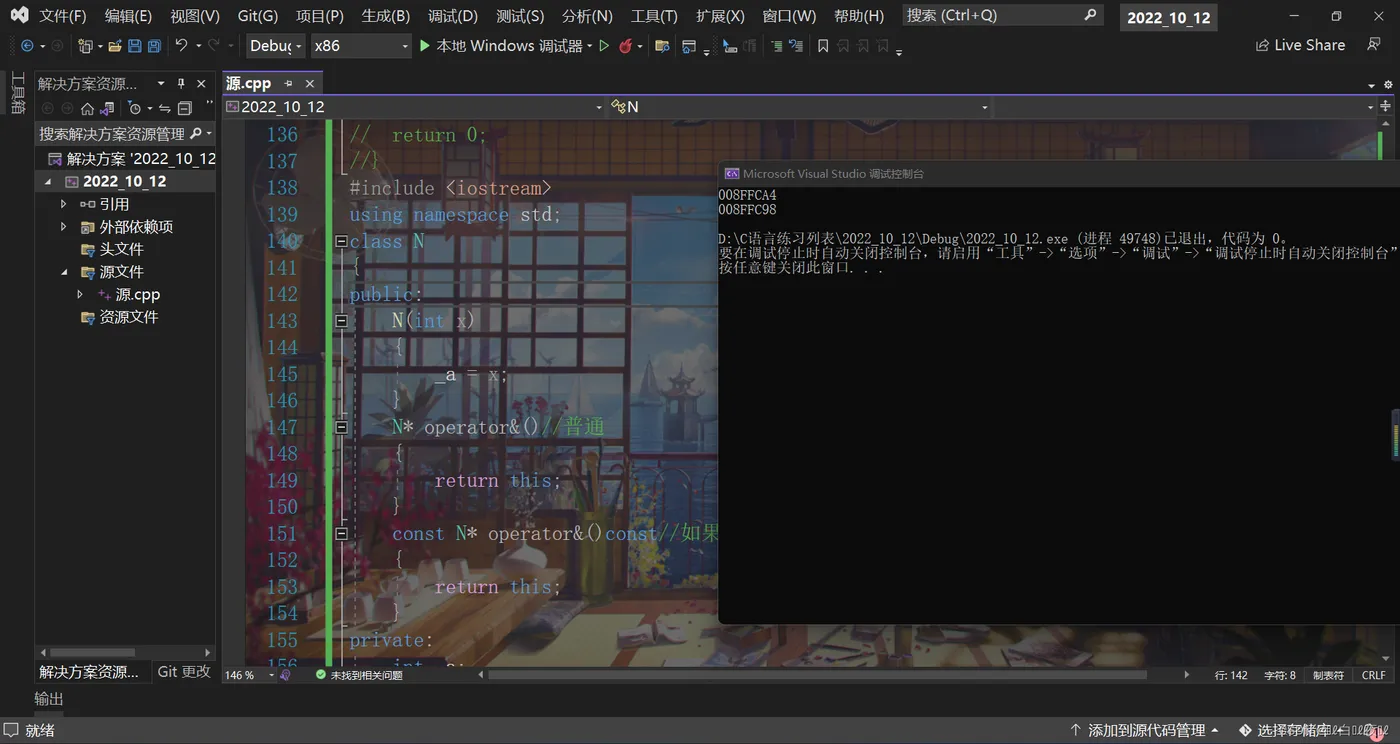Collapse the 源文件 folder node

point(64,272)
